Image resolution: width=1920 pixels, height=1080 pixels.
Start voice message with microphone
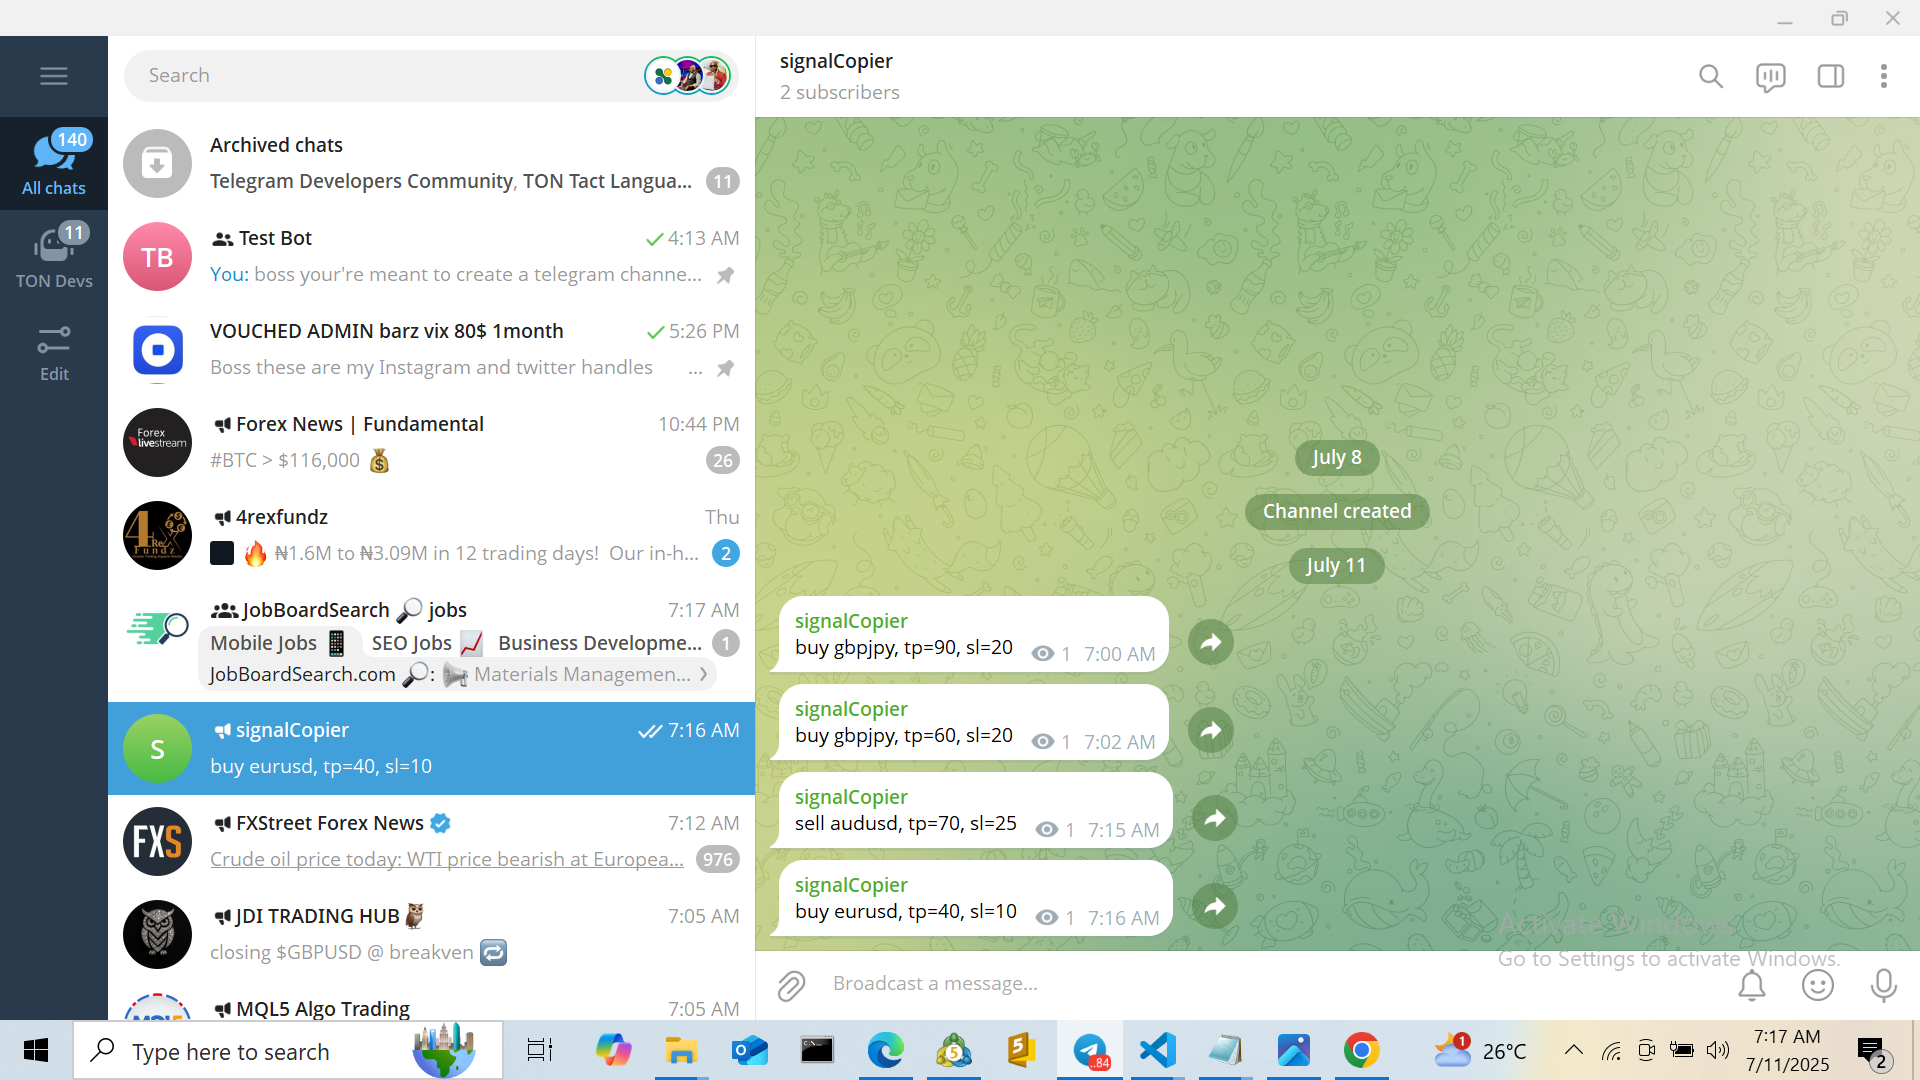[x=1884, y=985]
